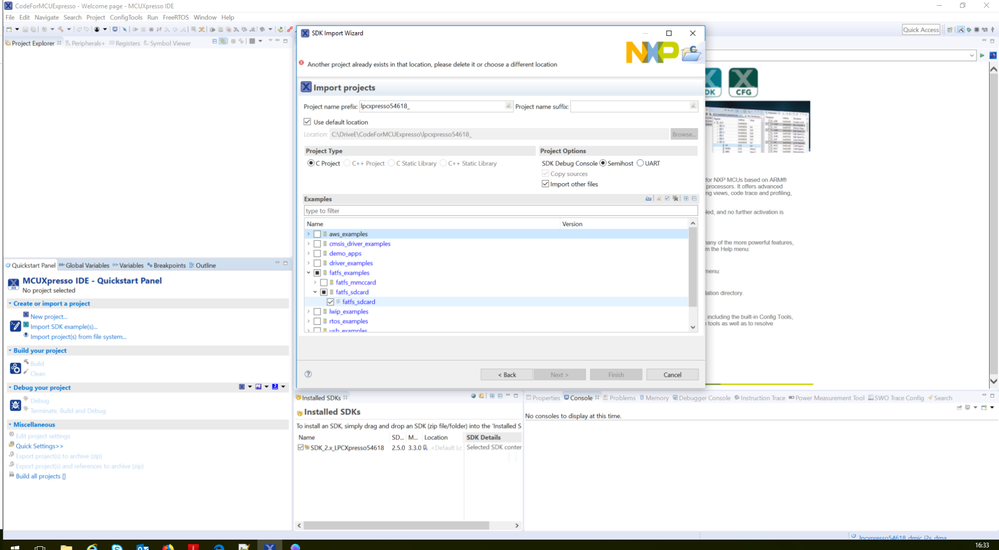Click the Cancel button in wizard
Image resolution: width=999 pixels, height=550 pixels.
(672, 375)
